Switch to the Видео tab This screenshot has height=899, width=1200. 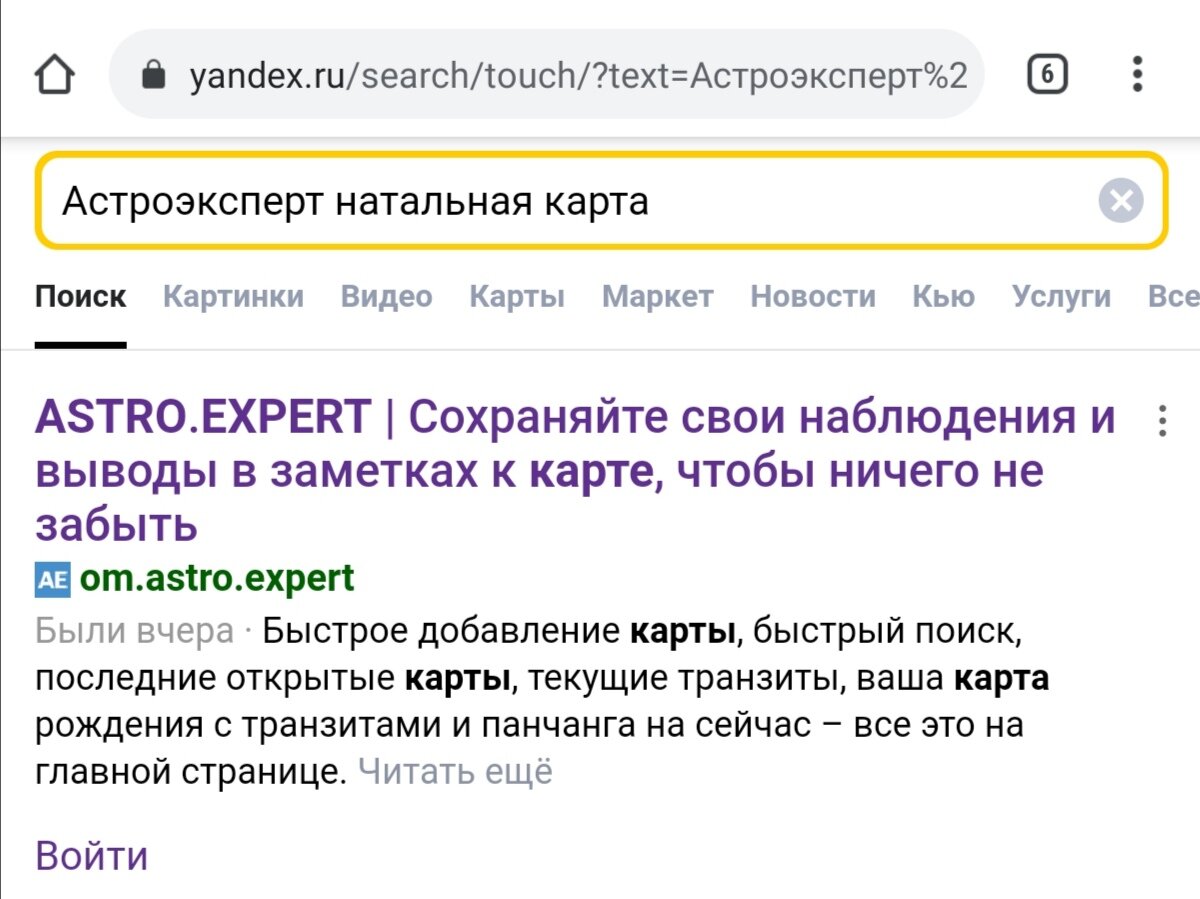tap(386, 297)
